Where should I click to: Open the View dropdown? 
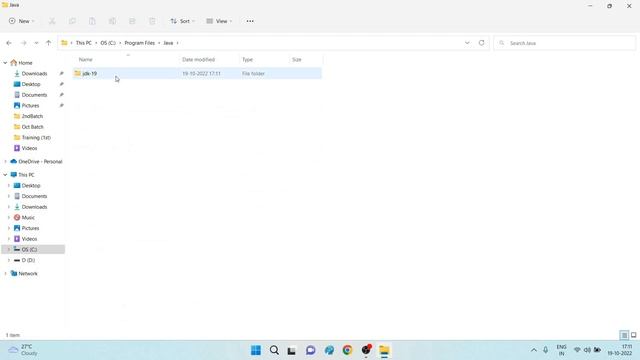click(x=219, y=21)
